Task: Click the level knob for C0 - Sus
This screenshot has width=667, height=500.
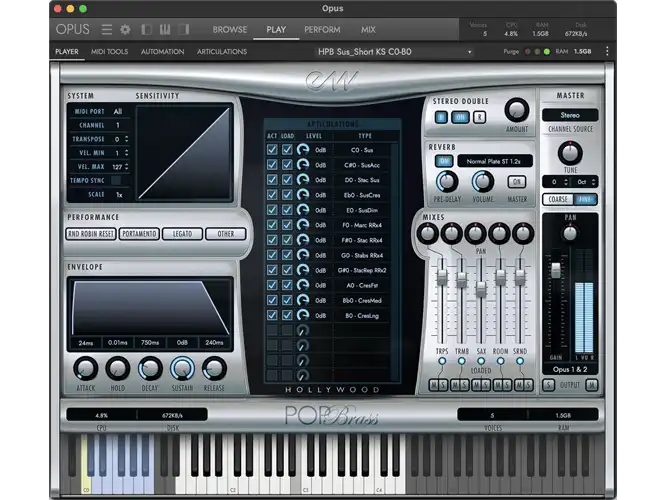Action: [x=302, y=150]
